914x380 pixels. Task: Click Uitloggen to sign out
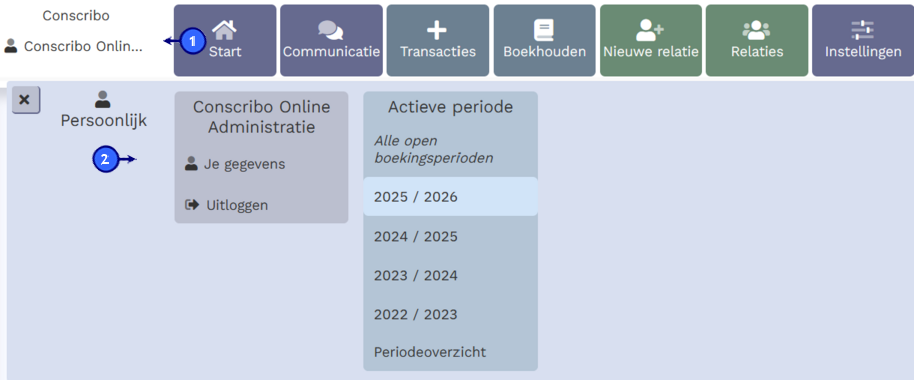(227, 205)
